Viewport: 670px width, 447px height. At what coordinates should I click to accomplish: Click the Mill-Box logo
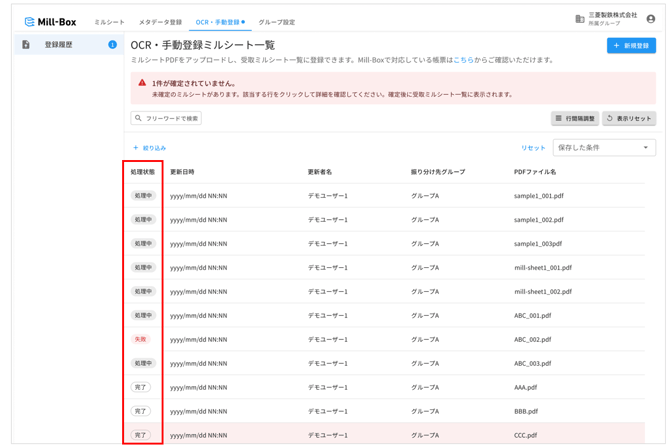[50, 22]
